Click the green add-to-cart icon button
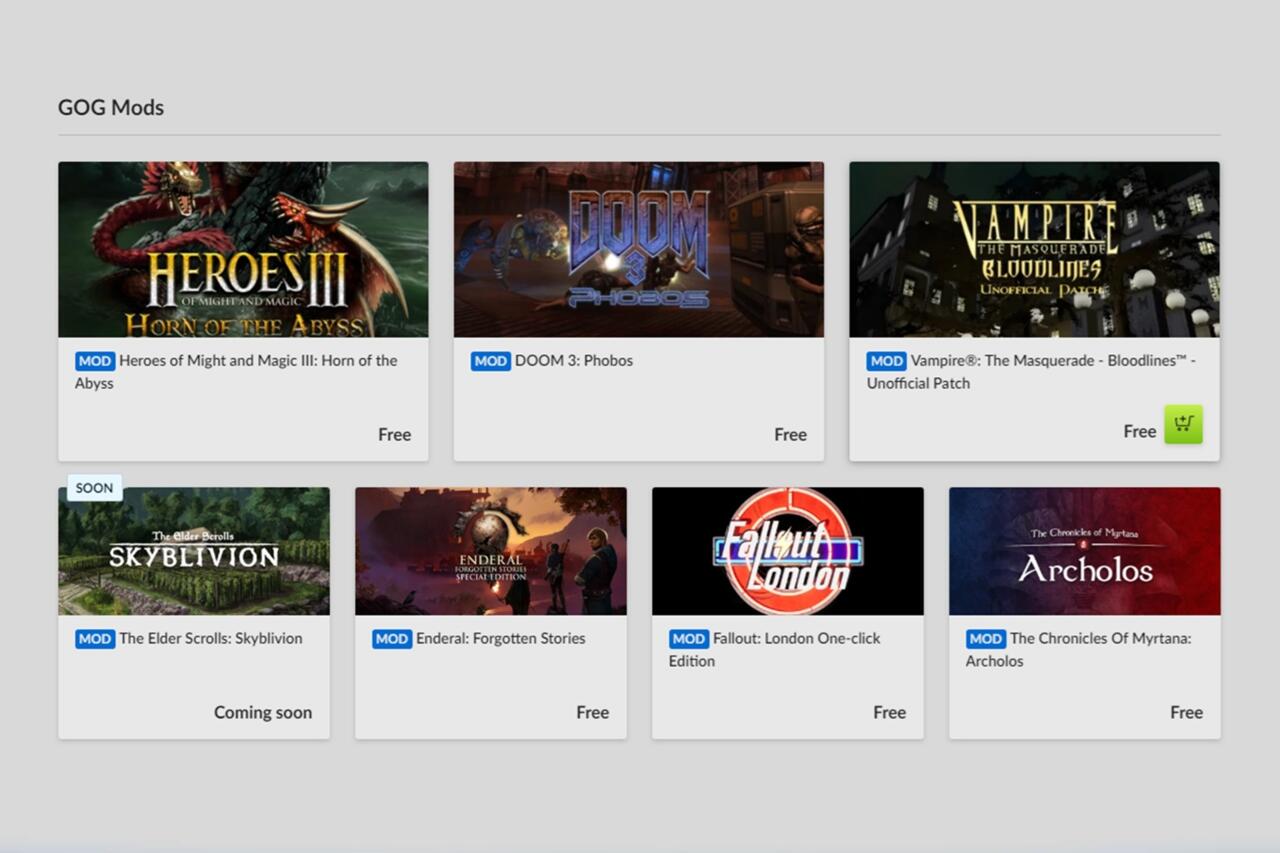Image resolution: width=1280 pixels, height=853 pixels. tap(1183, 425)
